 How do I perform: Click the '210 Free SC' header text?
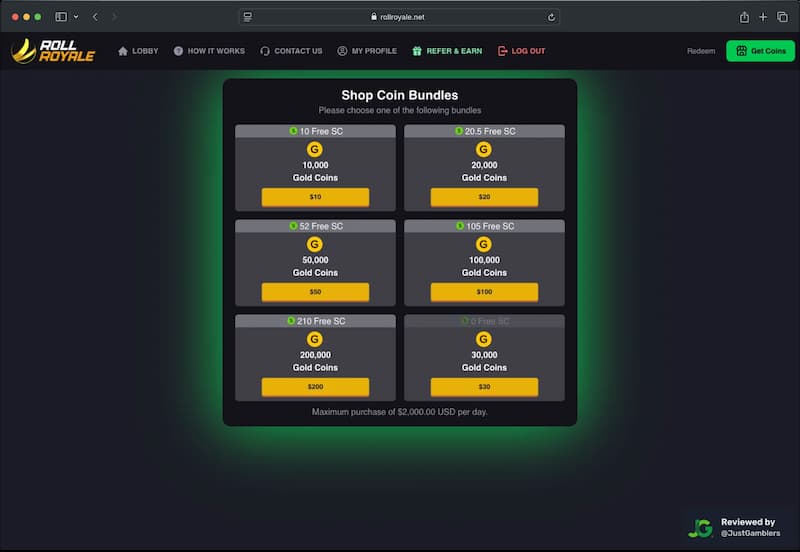(321, 321)
